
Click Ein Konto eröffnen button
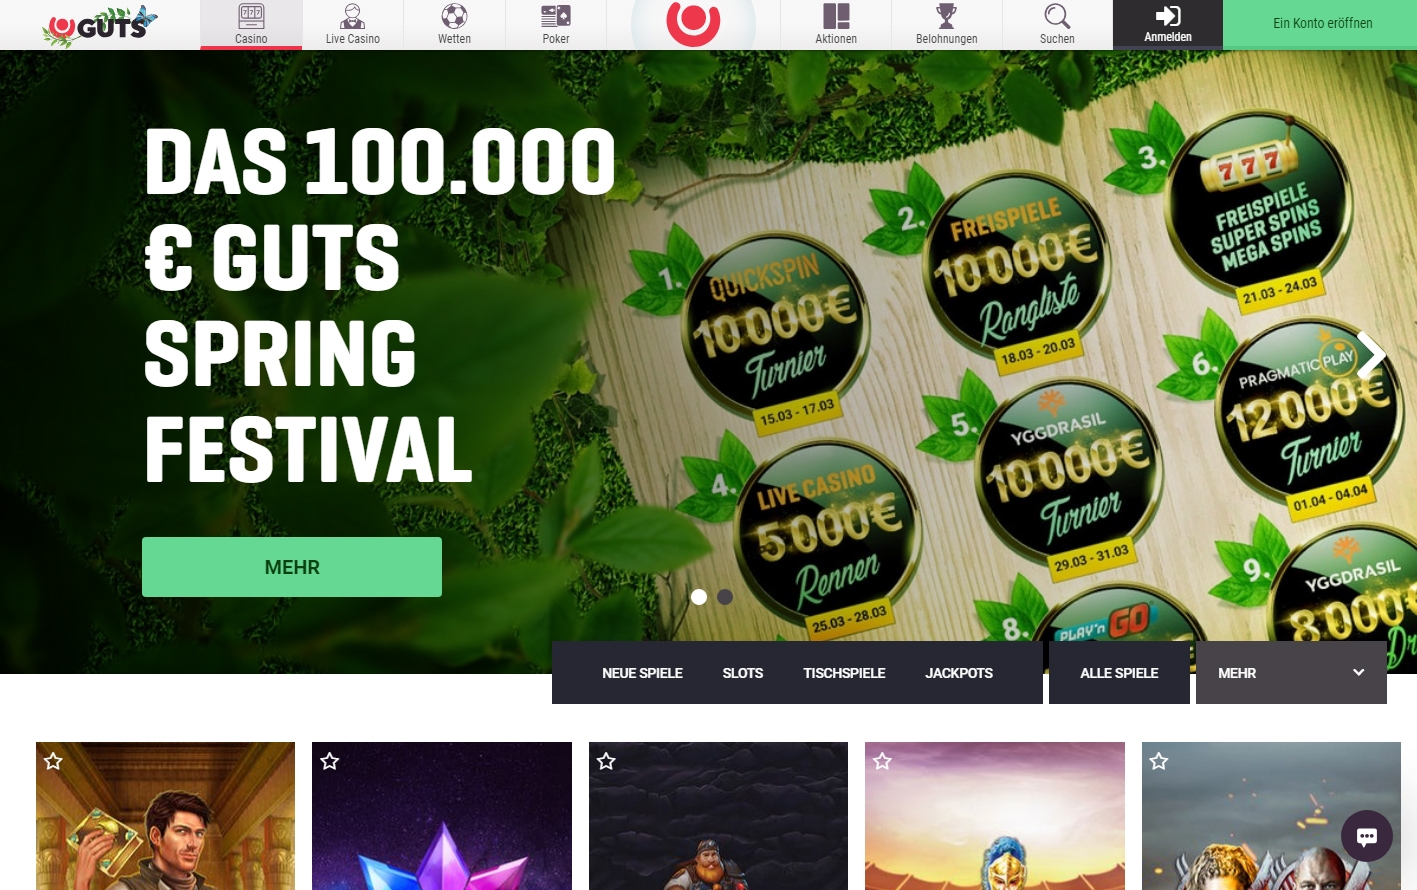coord(1322,24)
